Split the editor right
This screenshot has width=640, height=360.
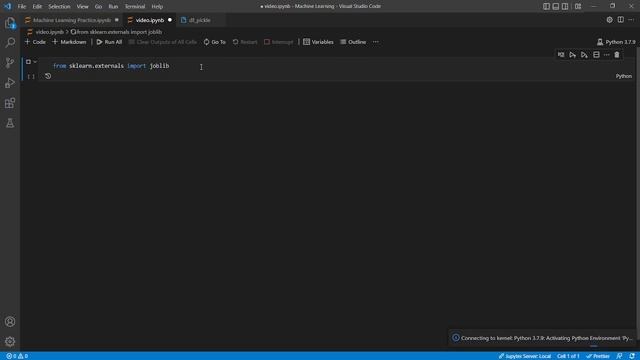620,20
